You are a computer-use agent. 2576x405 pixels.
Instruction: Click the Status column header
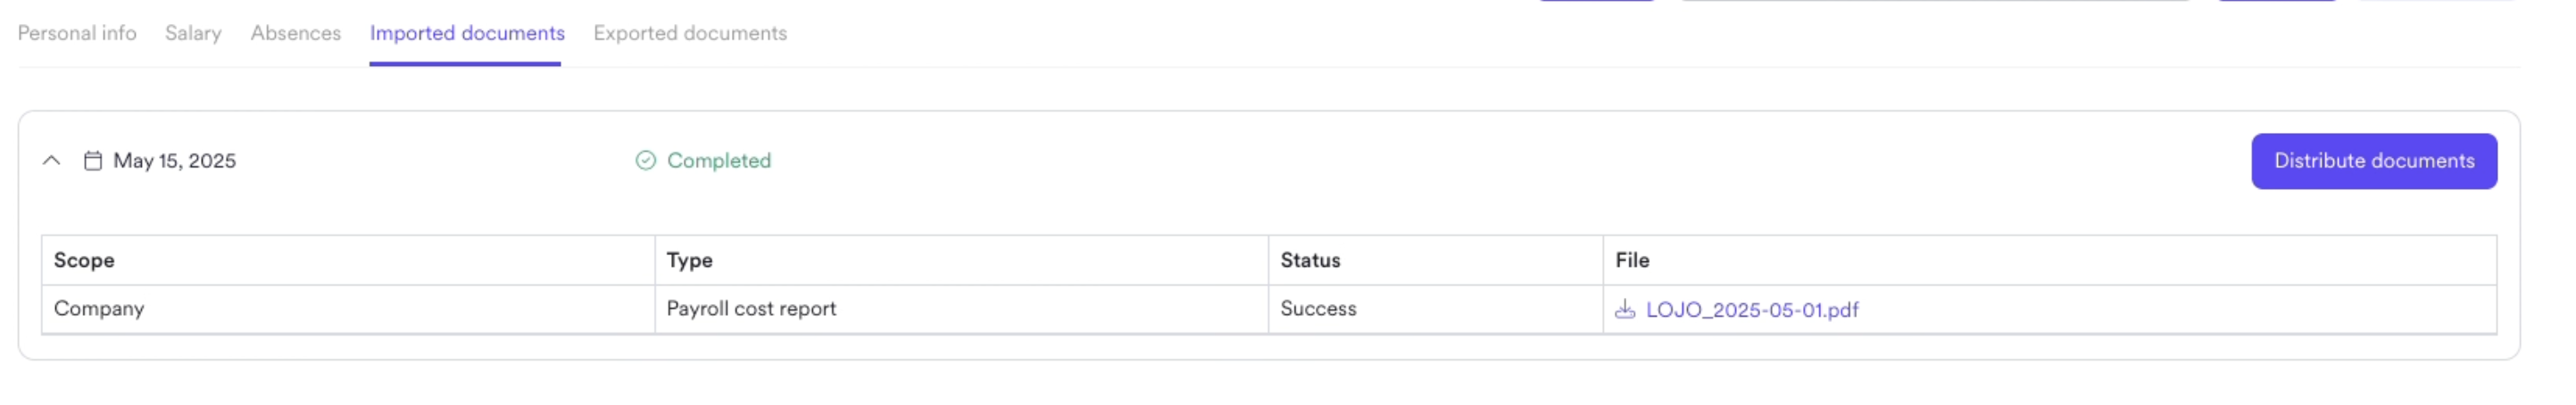click(1310, 260)
